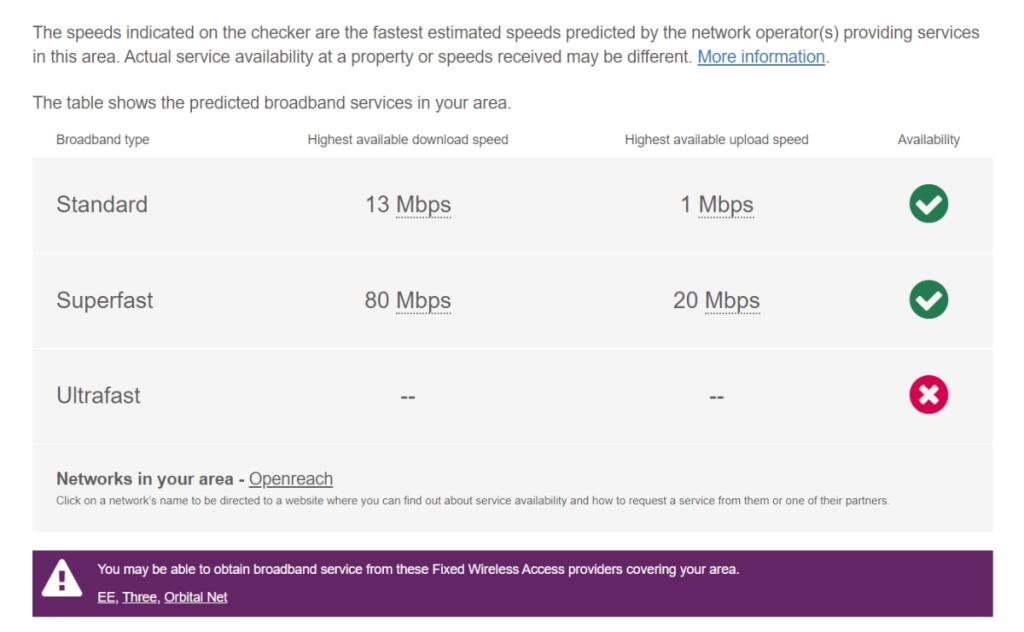The height and width of the screenshot is (632, 1024).
Task: Select the Standard broadband type row label
Action: [102, 204]
